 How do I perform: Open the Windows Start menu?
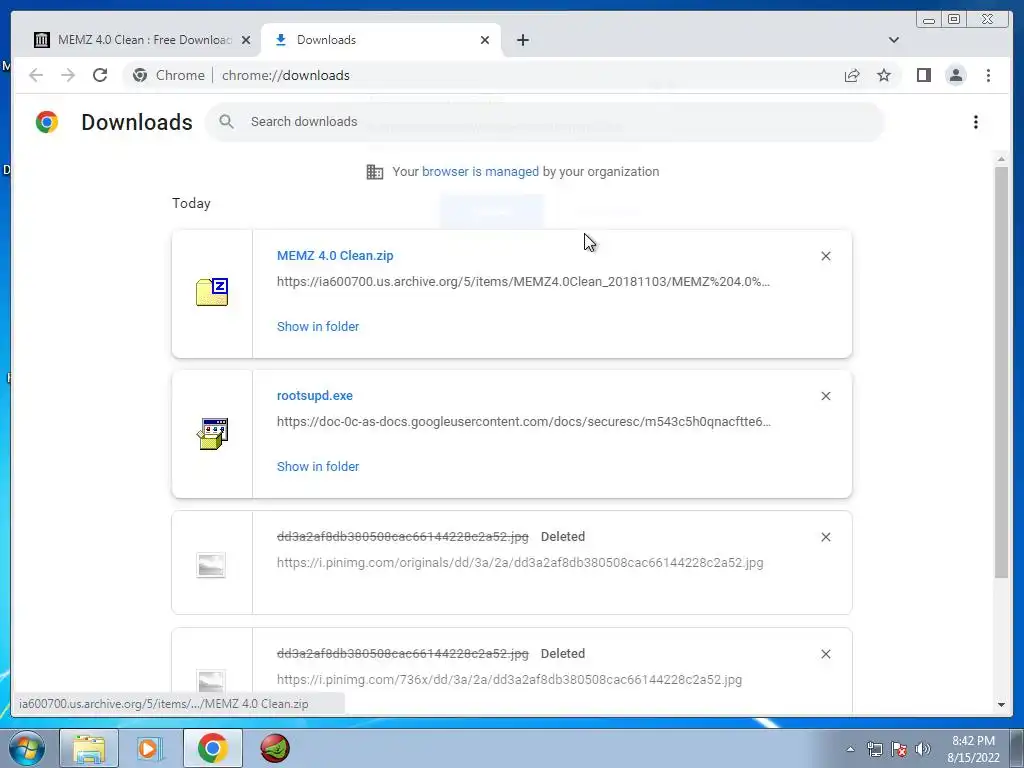tap(27, 749)
